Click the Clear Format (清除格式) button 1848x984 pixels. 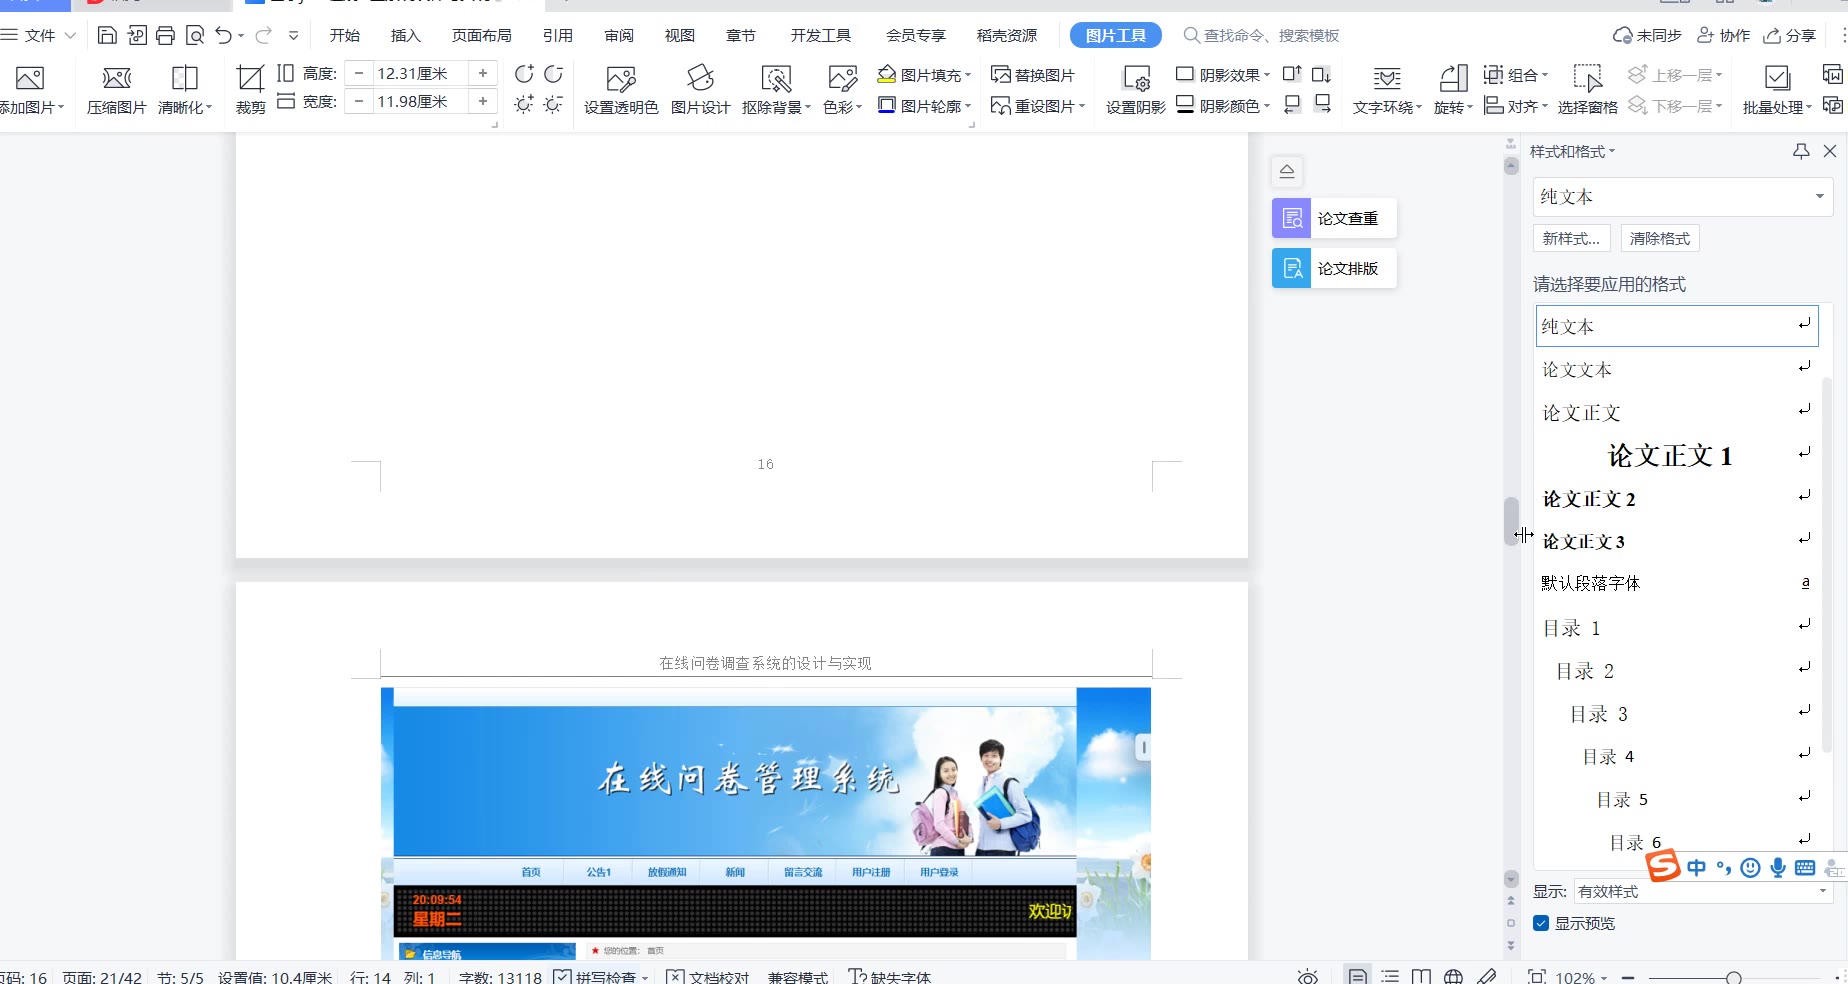[1660, 238]
